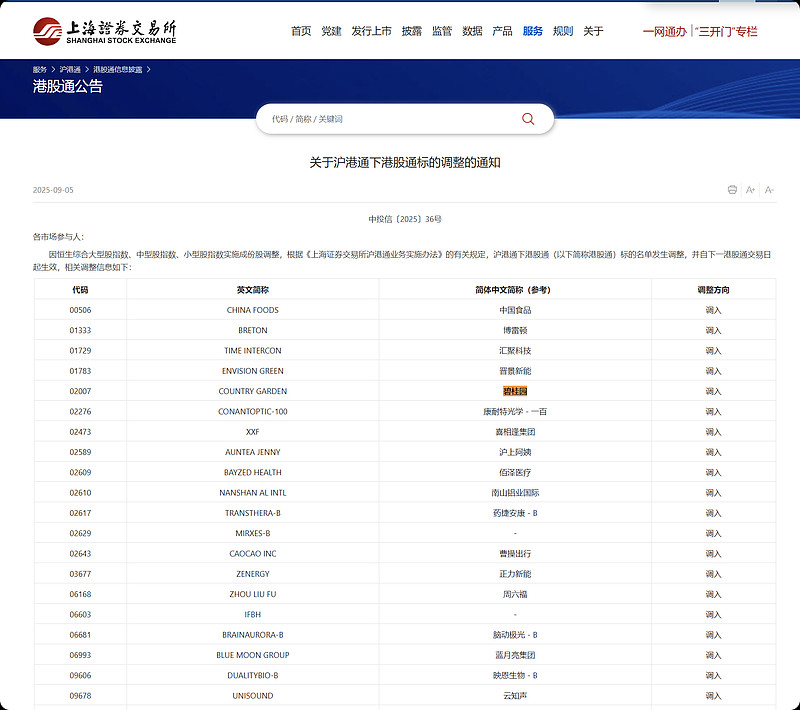The height and width of the screenshot is (710, 800).
Task: Click the red search magnifier icon
Action: pyautogui.click(x=528, y=119)
